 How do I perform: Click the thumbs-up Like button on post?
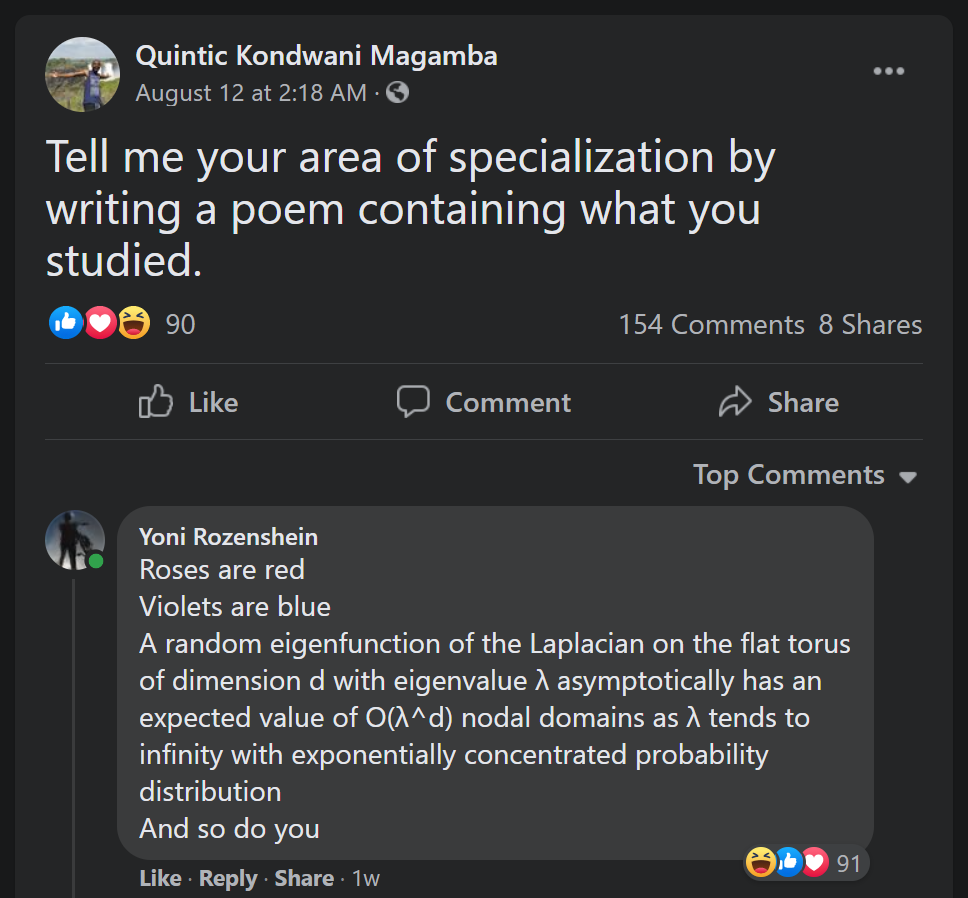[x=188, y=402]
